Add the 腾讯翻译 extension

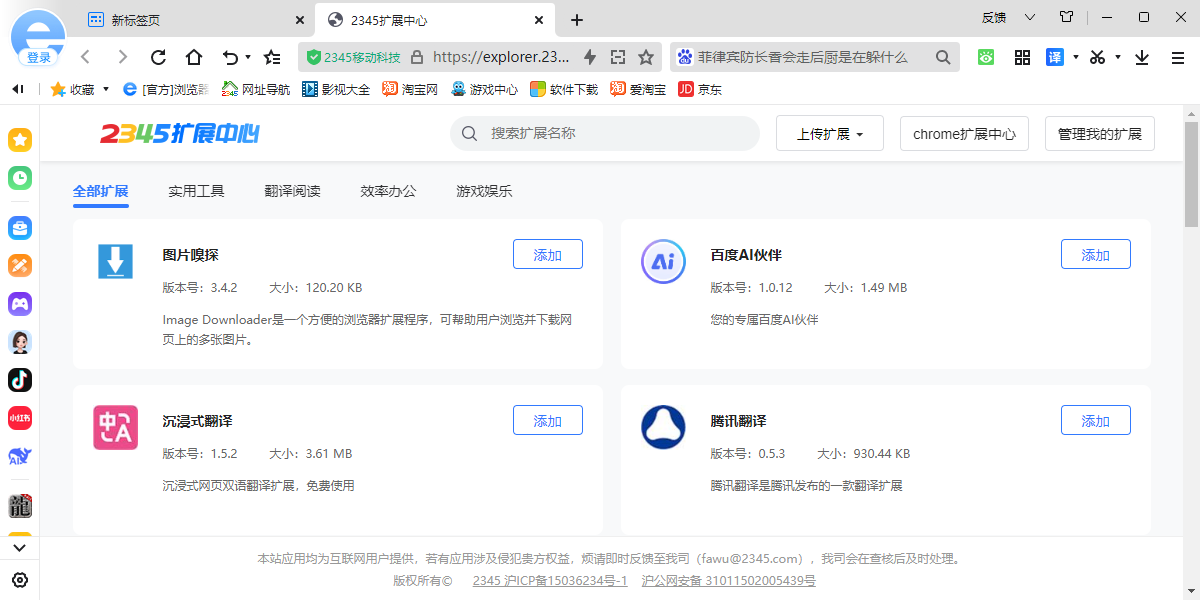pyautogui.click(x=1096, y=421)
